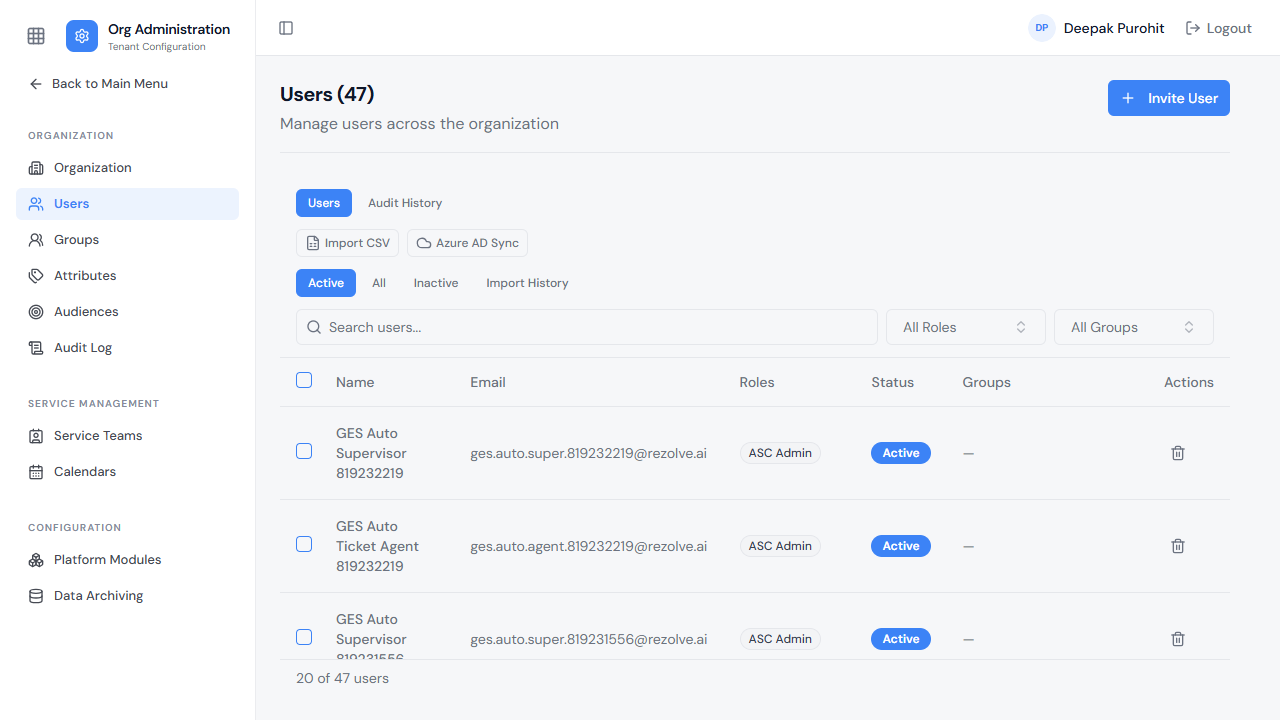Open Calendars page
Screen dimensions: 1280x720
[127, 472]
